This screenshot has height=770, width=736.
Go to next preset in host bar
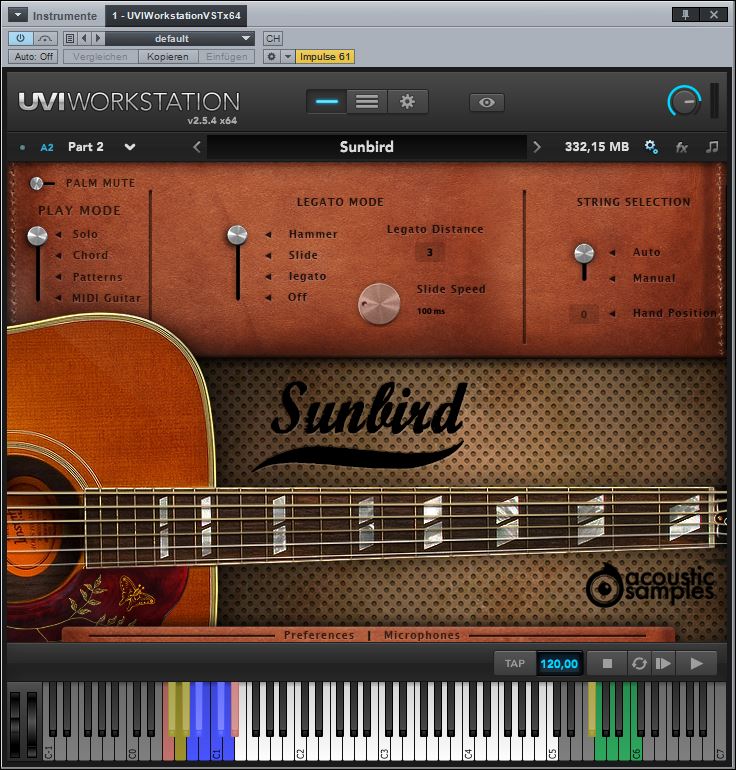(x=98, y=38)
